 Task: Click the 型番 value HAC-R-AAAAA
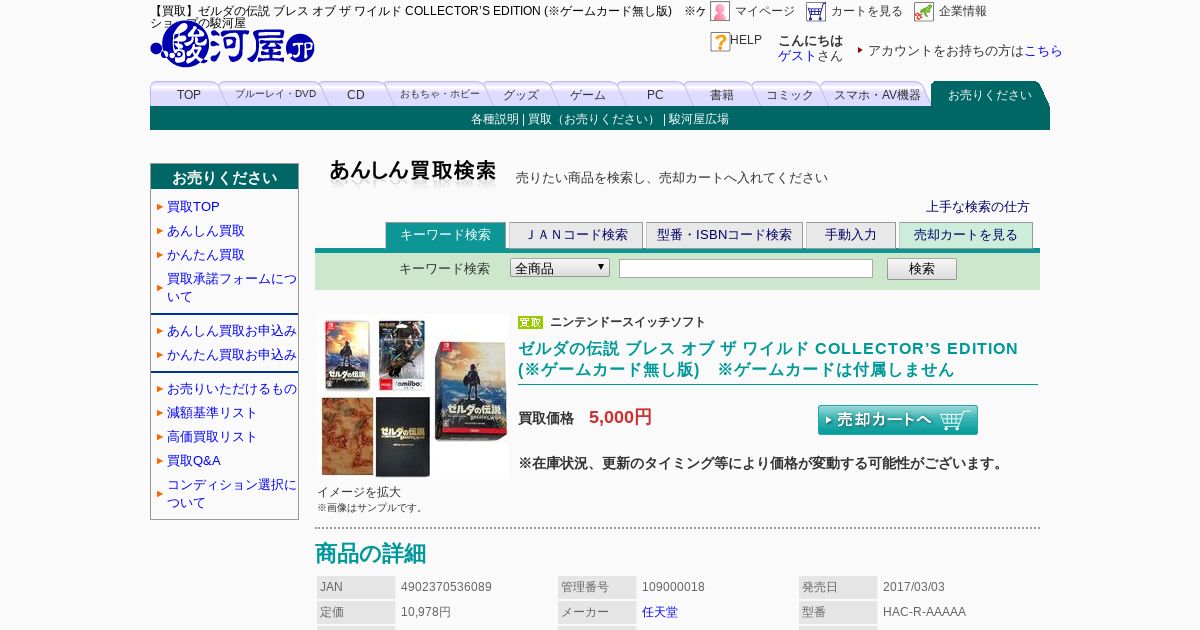point(924,612)
